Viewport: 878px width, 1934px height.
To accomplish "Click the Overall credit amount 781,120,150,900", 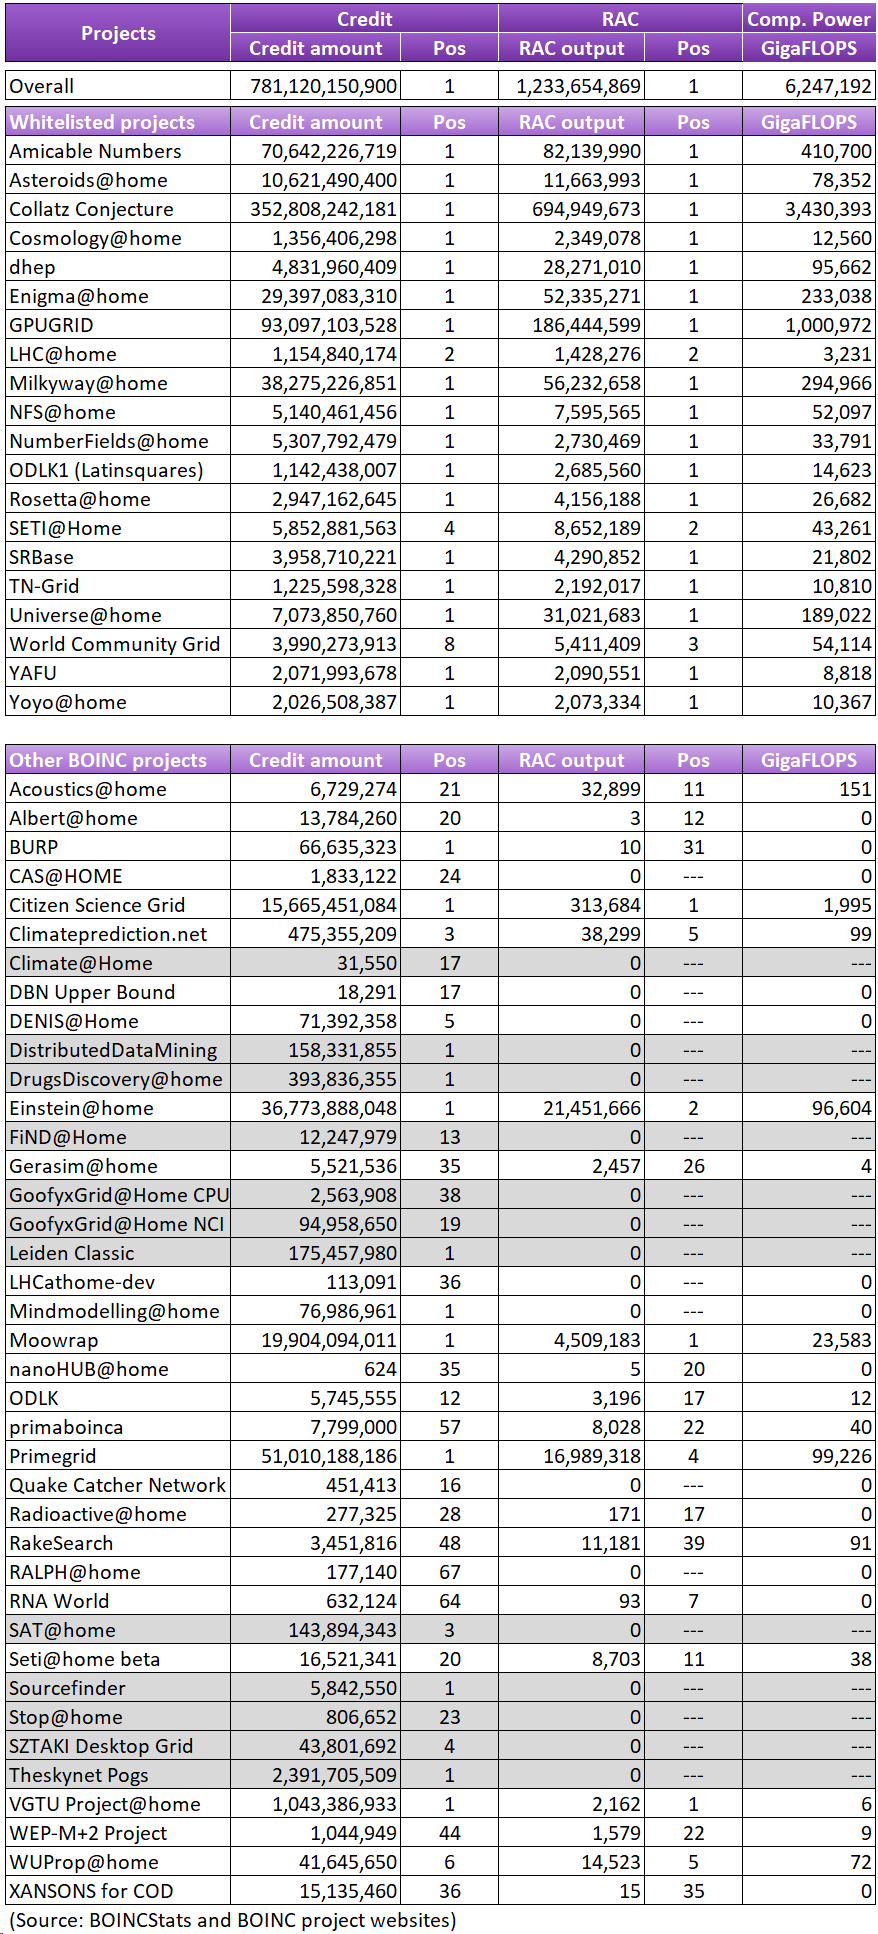I will (x=323, y=86).
